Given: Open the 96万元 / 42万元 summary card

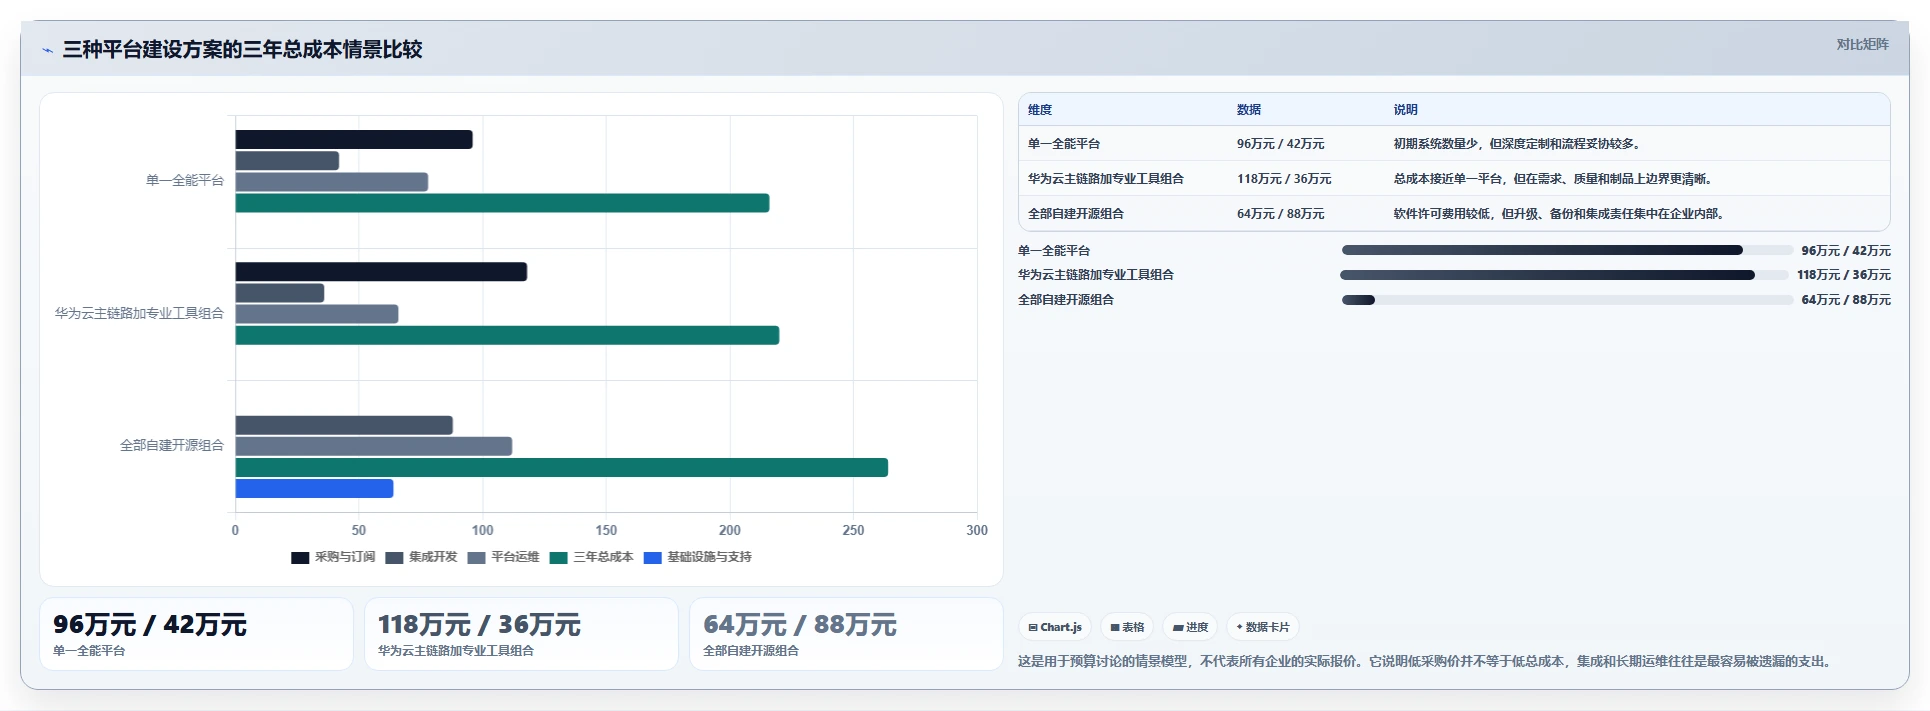Looking at the screenshot, I should (x=196, y=634).
